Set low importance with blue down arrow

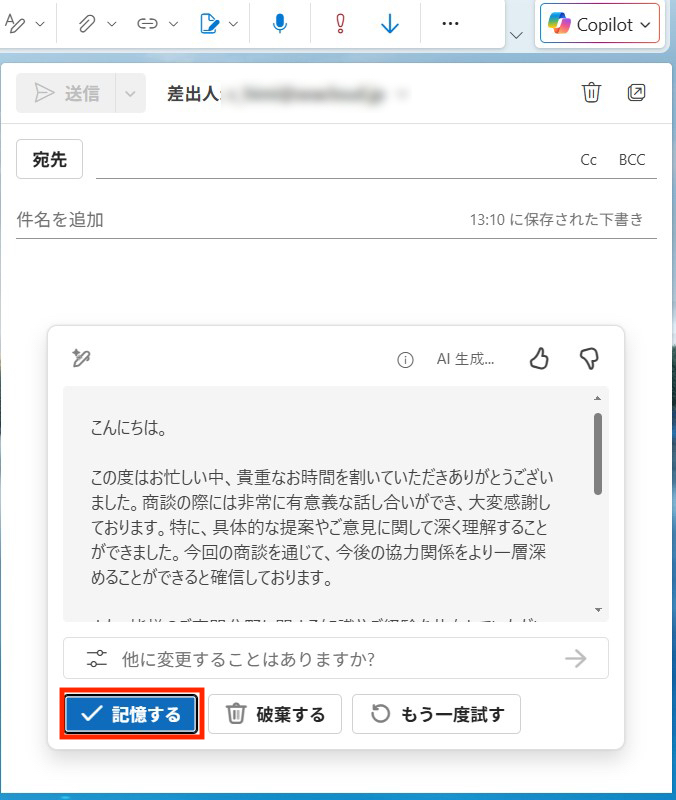point(390,23)
